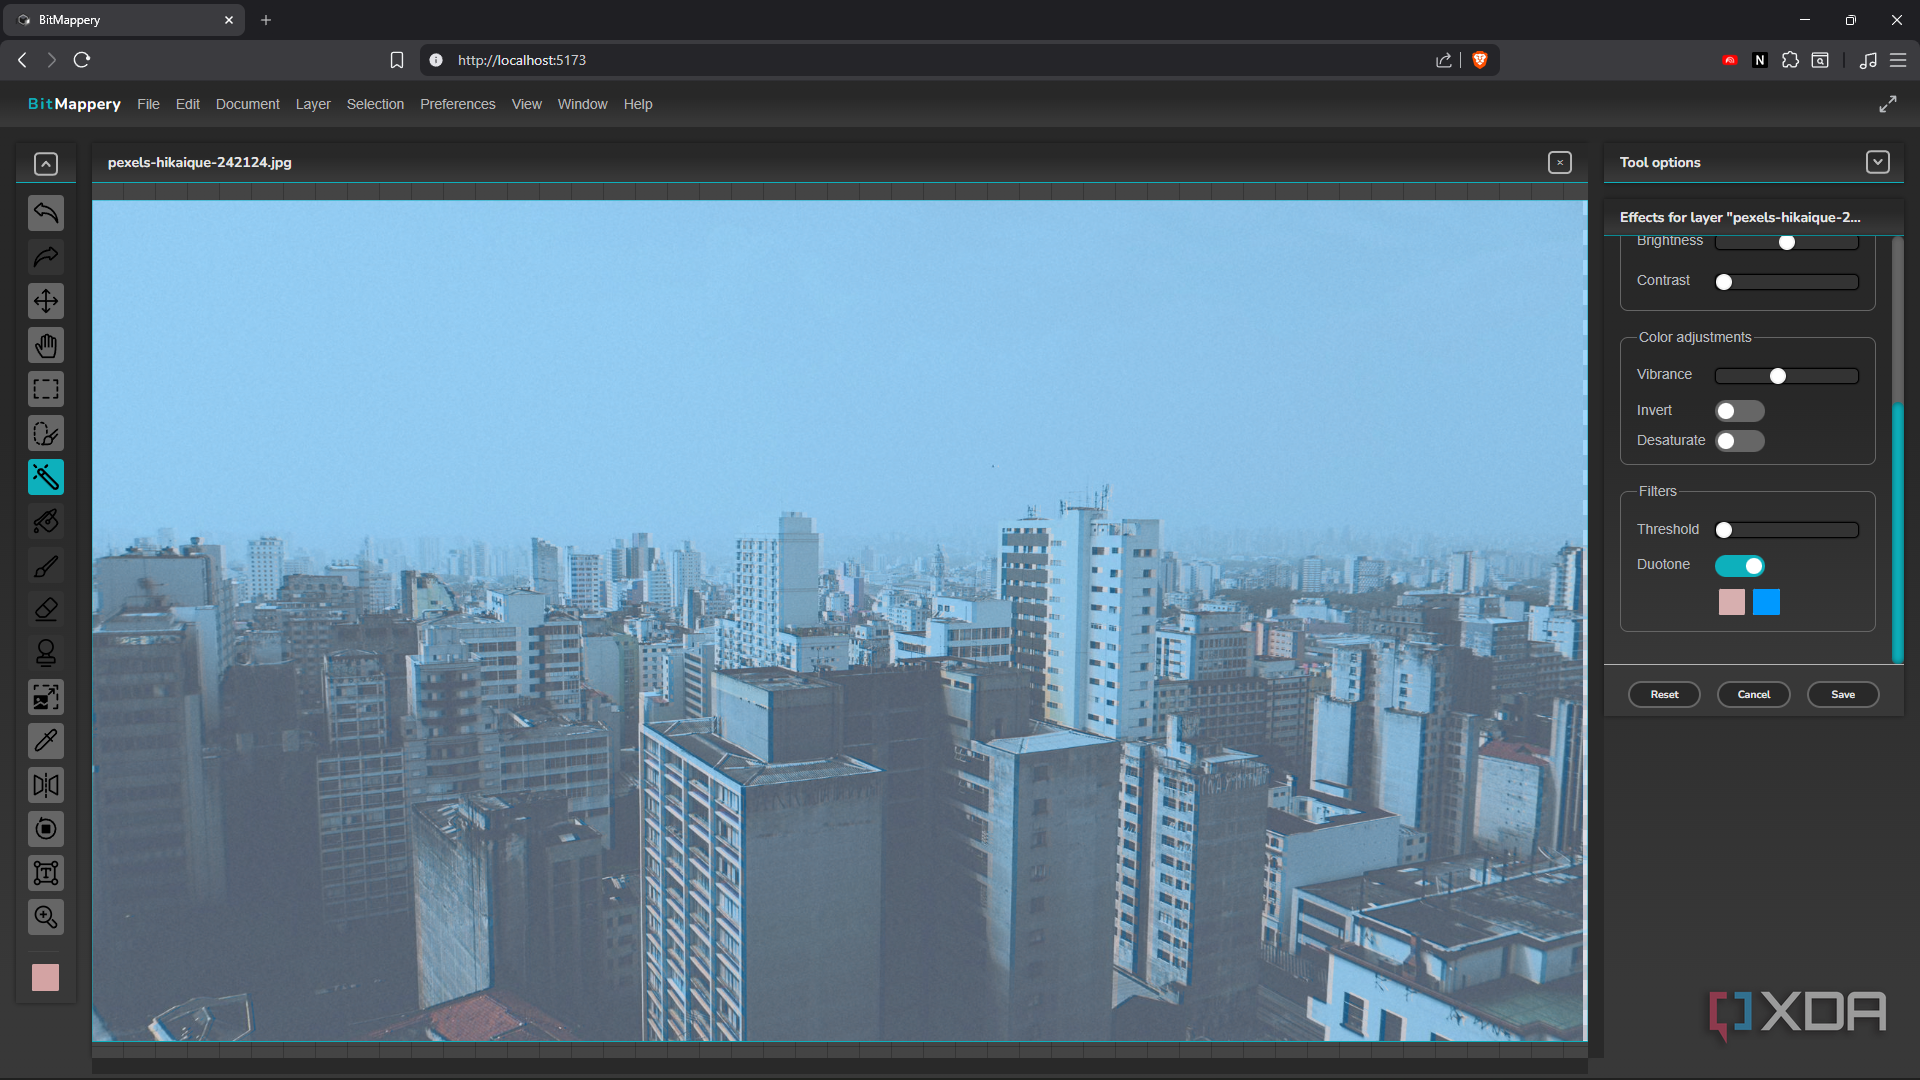Select the image transform tool
The height and width of the screenshot is (1080, 1920).
click(46, 697)
